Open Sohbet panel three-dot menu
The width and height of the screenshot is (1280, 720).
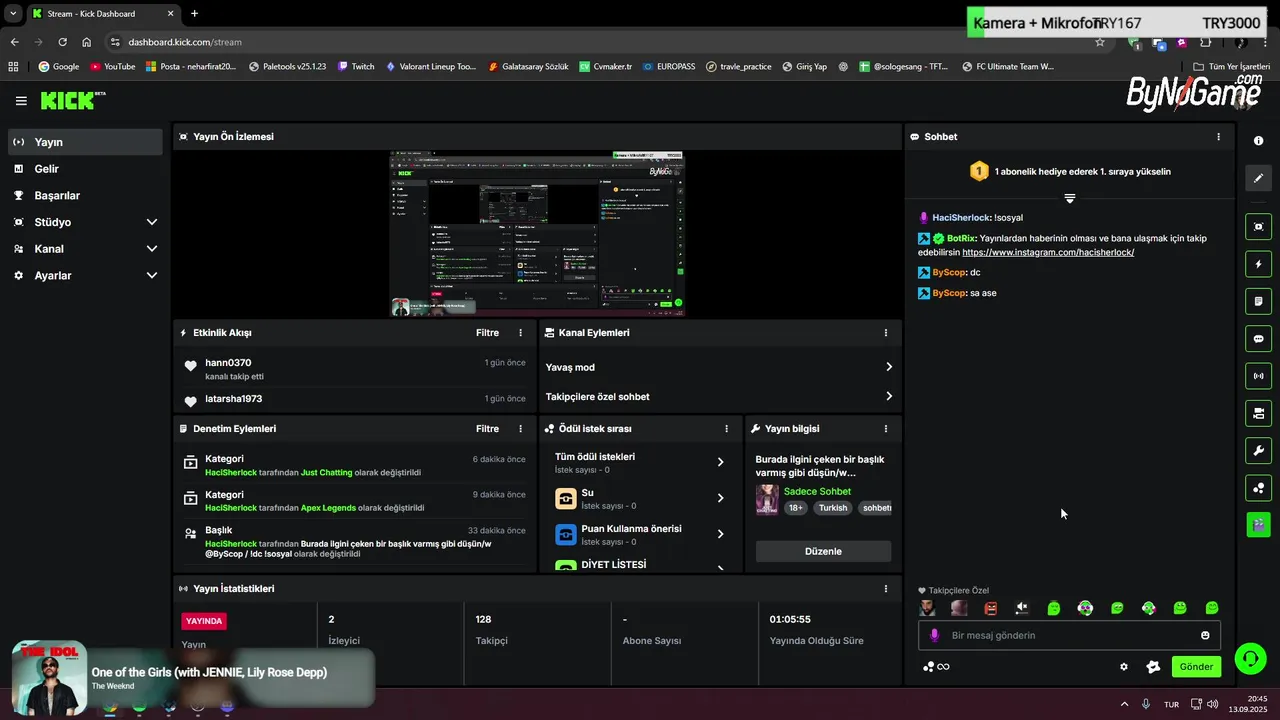coord(1218,137)
